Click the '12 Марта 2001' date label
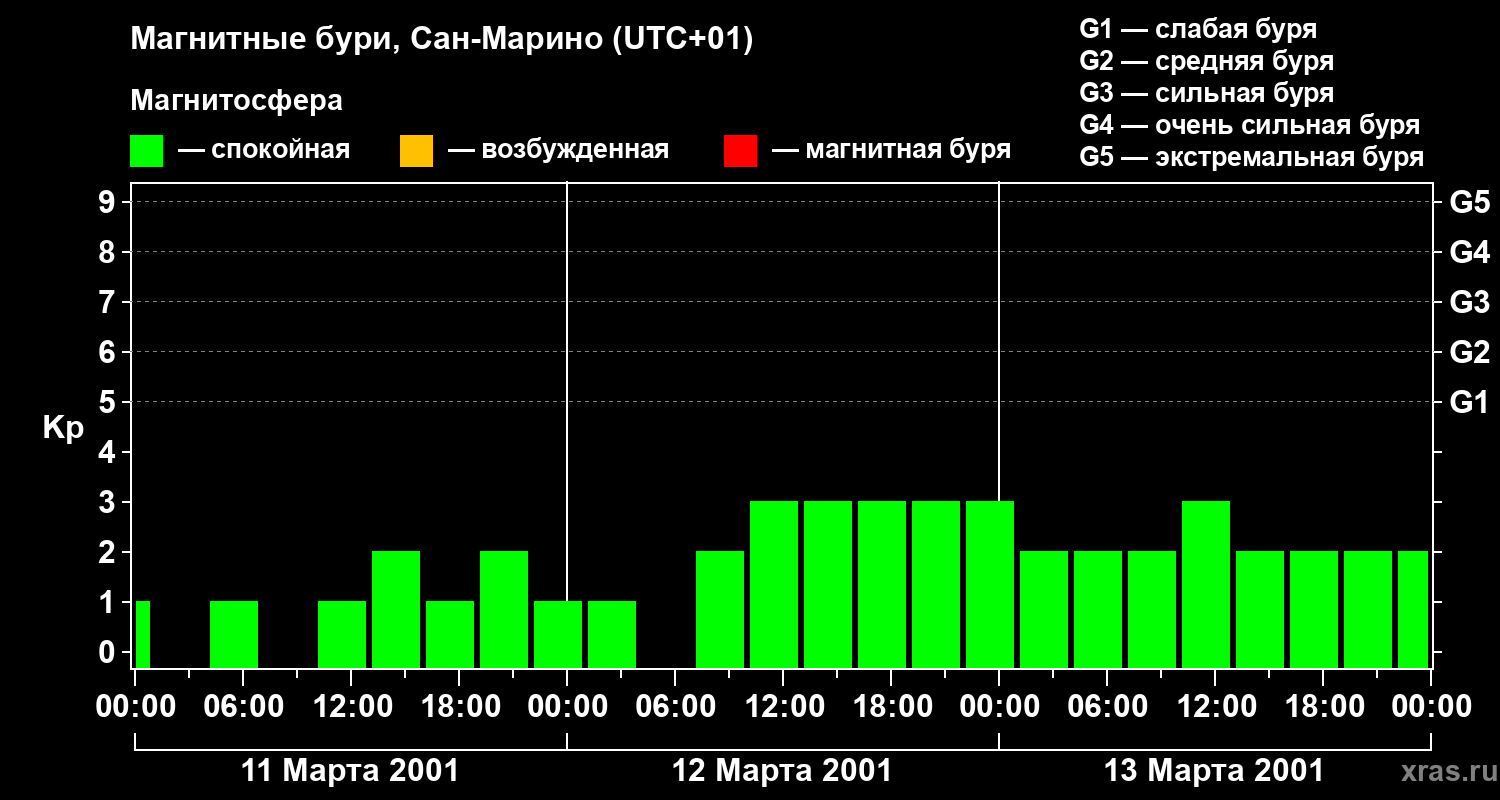Screen dimensions: 1500x800 pos(783,771)
